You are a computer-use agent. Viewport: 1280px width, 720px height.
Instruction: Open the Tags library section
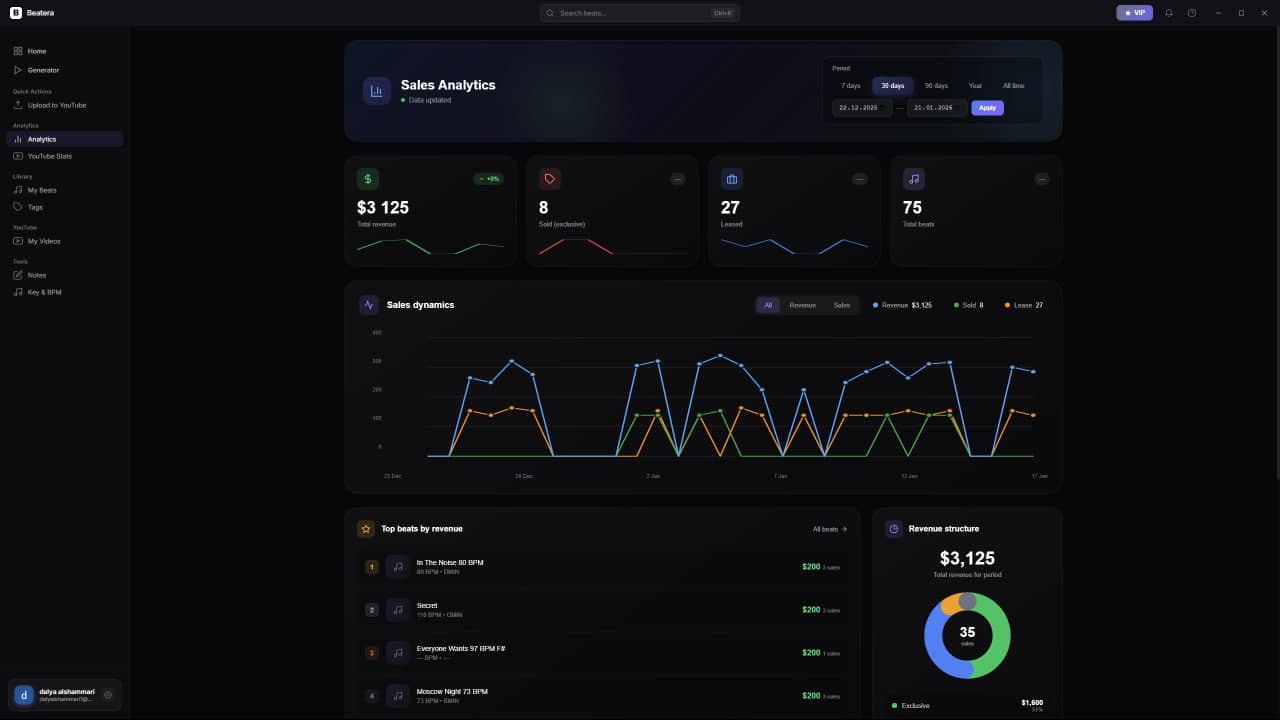coord(33,207)
